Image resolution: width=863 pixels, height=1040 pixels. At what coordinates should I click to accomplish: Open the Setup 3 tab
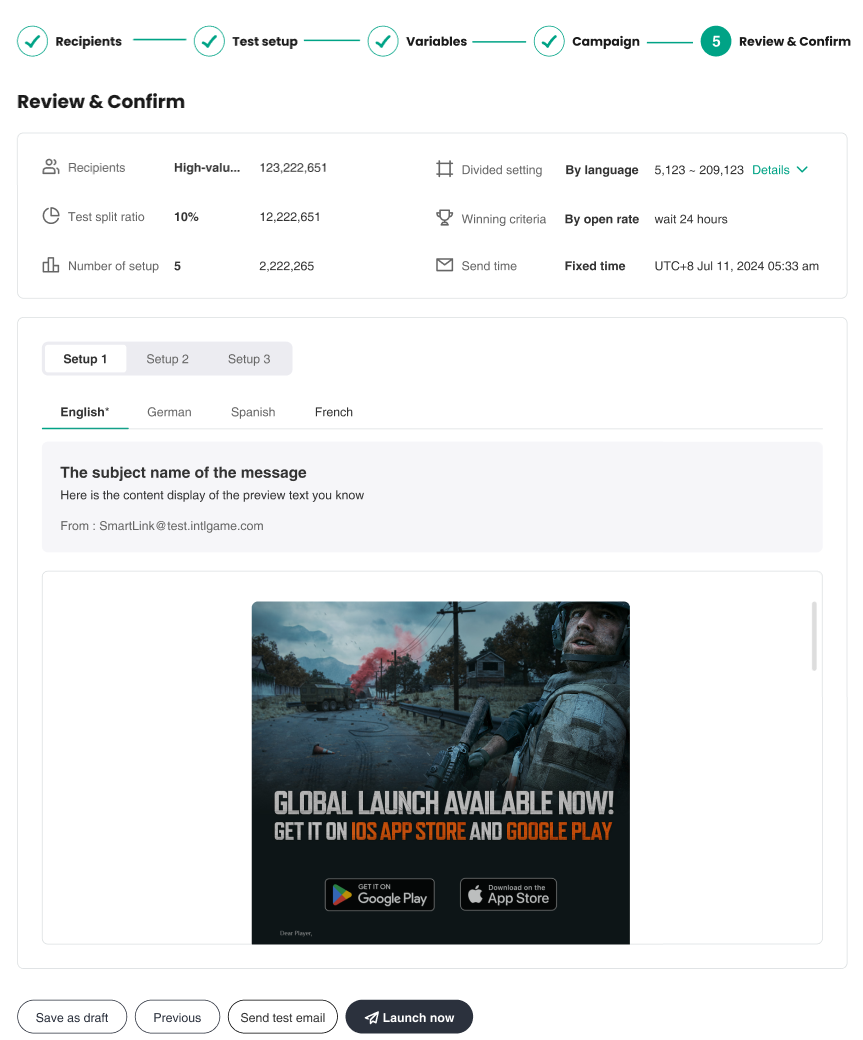(249, 359)
